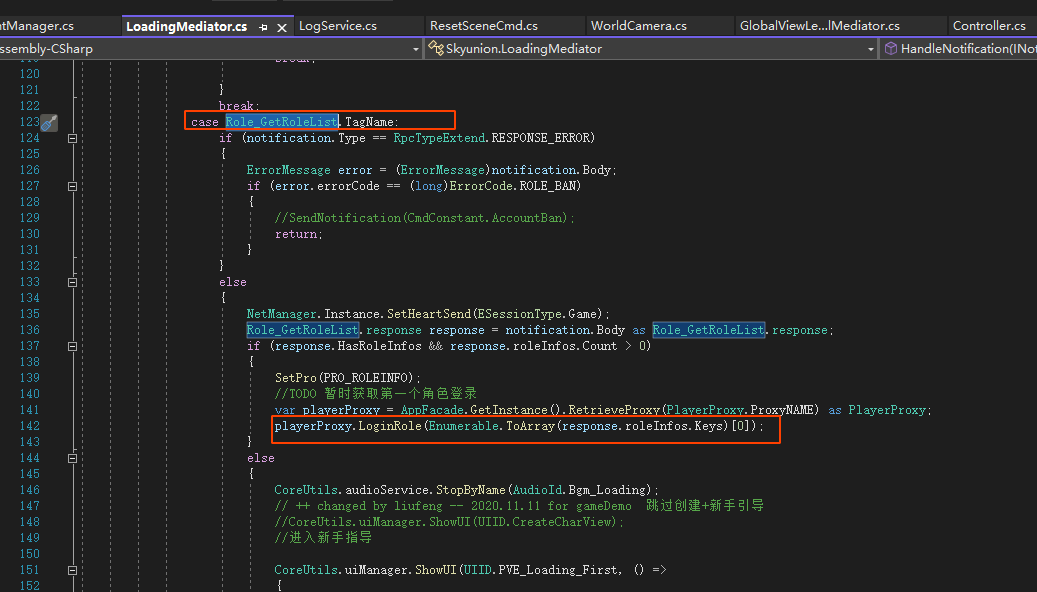Switch to the LogService.cs tab
Image resolution: width=1037 pixels, height=592 pixels.
point(337,26)
